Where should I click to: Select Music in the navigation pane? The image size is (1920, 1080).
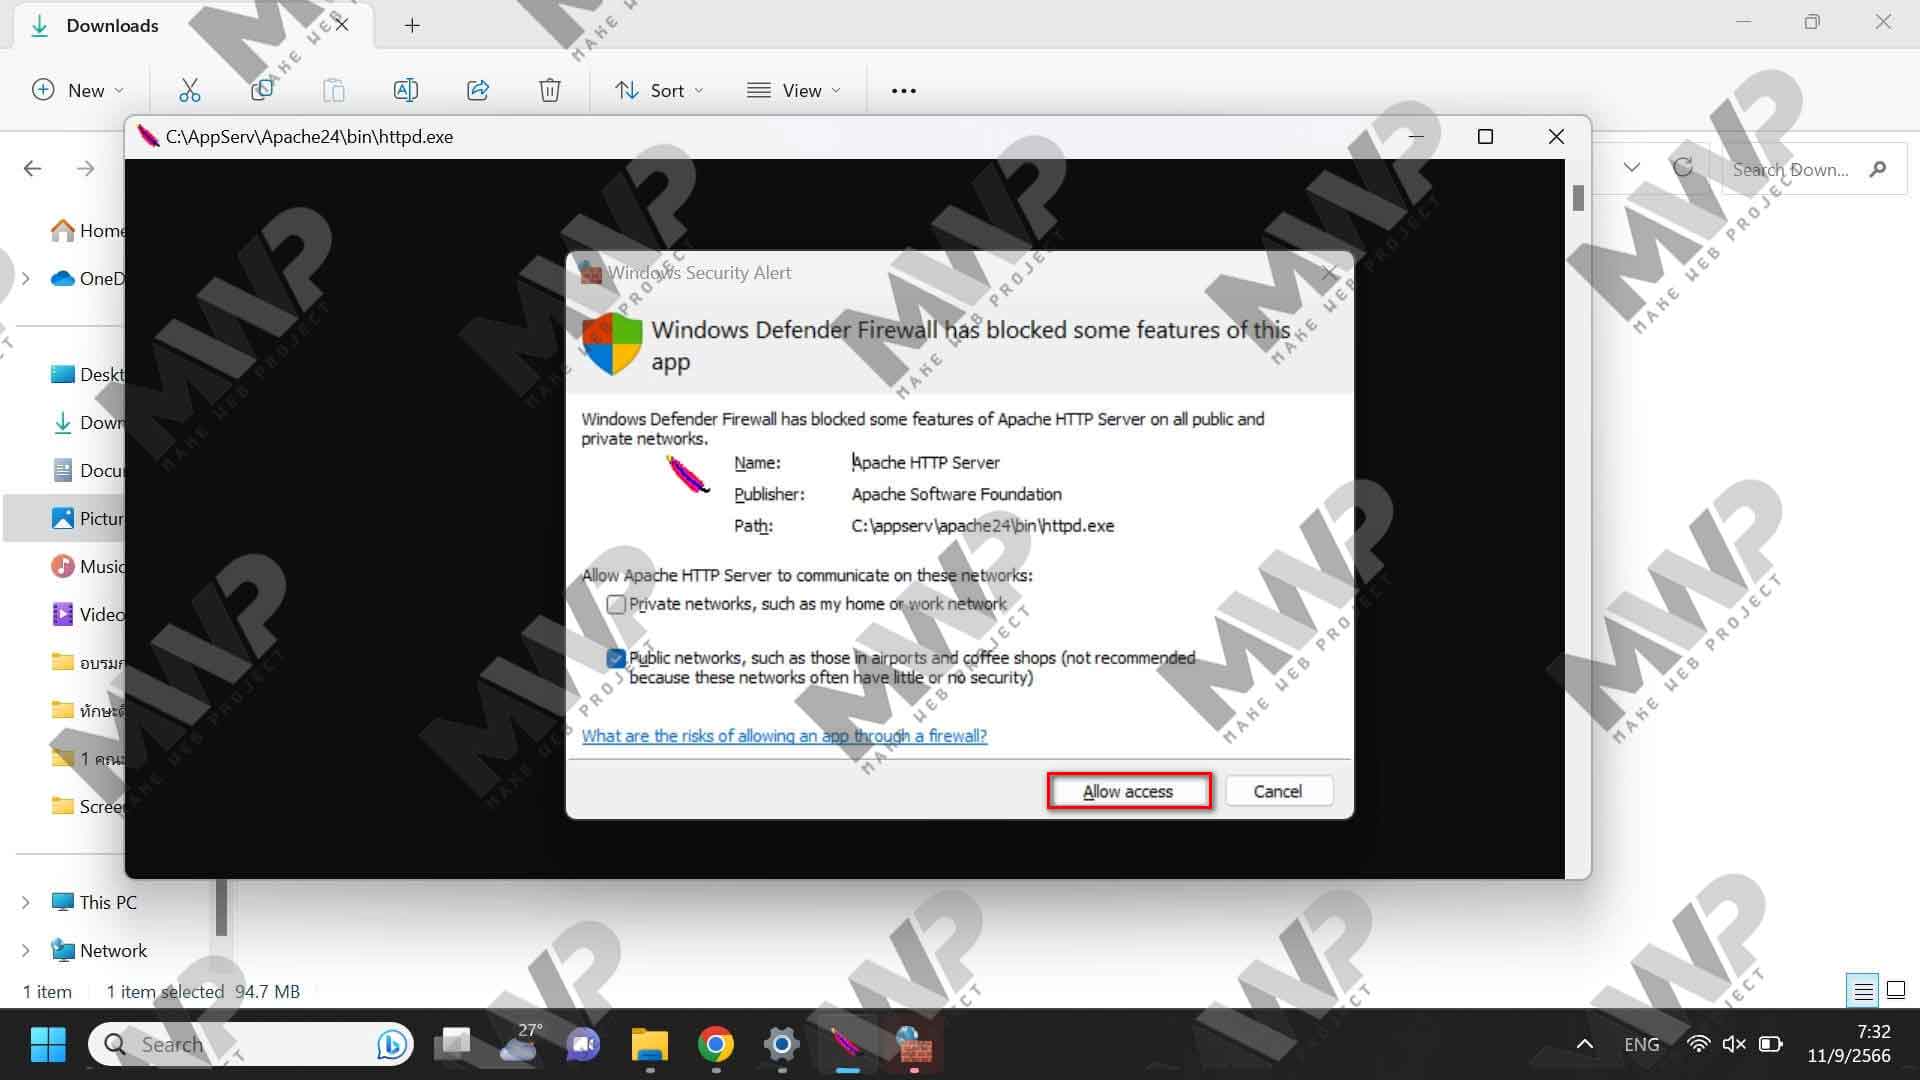(x=88, y=566)
